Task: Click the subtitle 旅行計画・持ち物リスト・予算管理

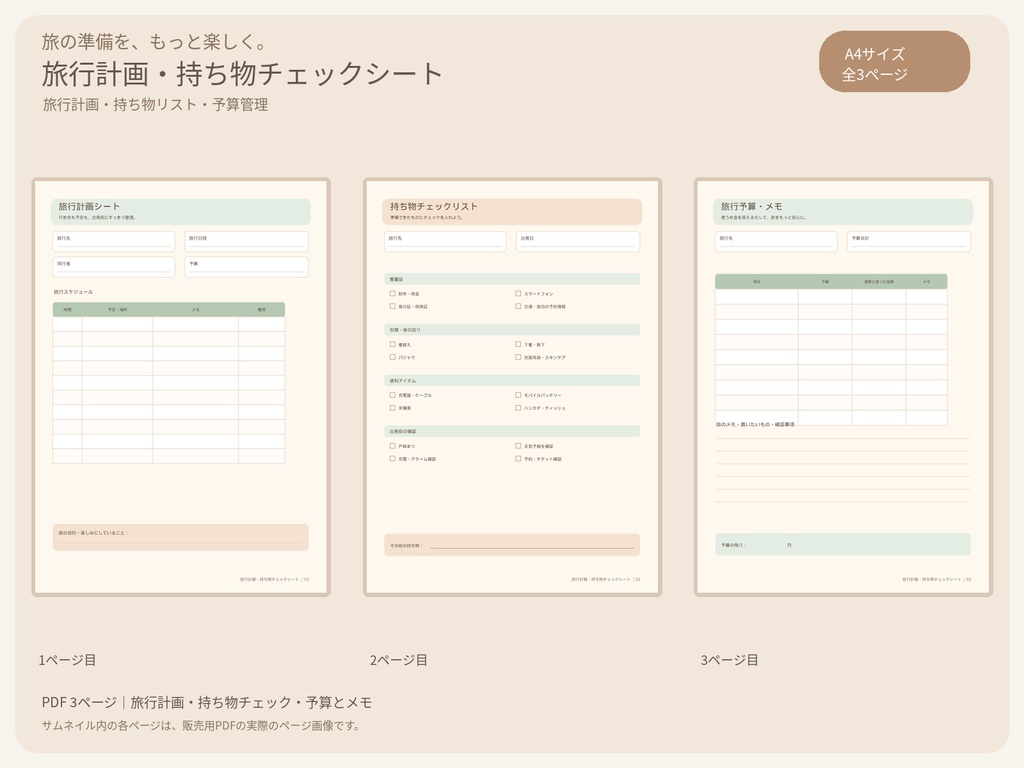Action: click(x=155, y=104)
